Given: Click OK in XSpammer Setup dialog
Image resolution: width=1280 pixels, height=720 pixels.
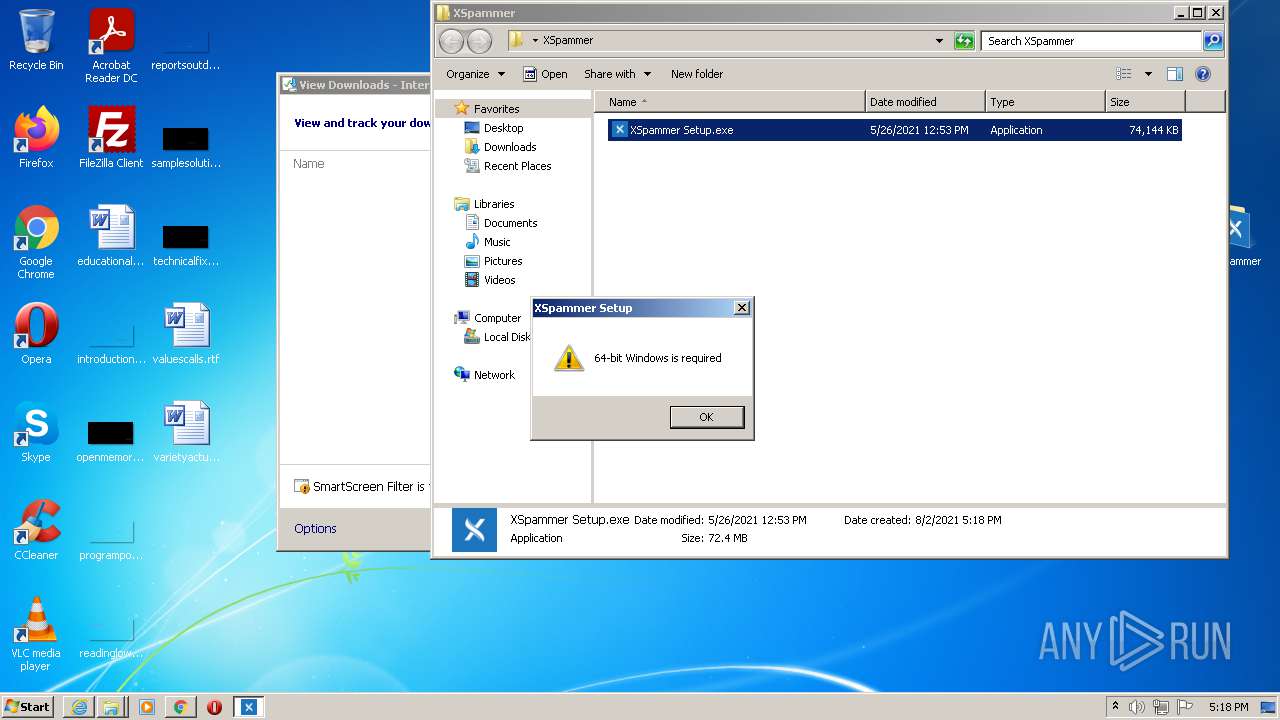Looking at the screenshot, I should 707,417.
